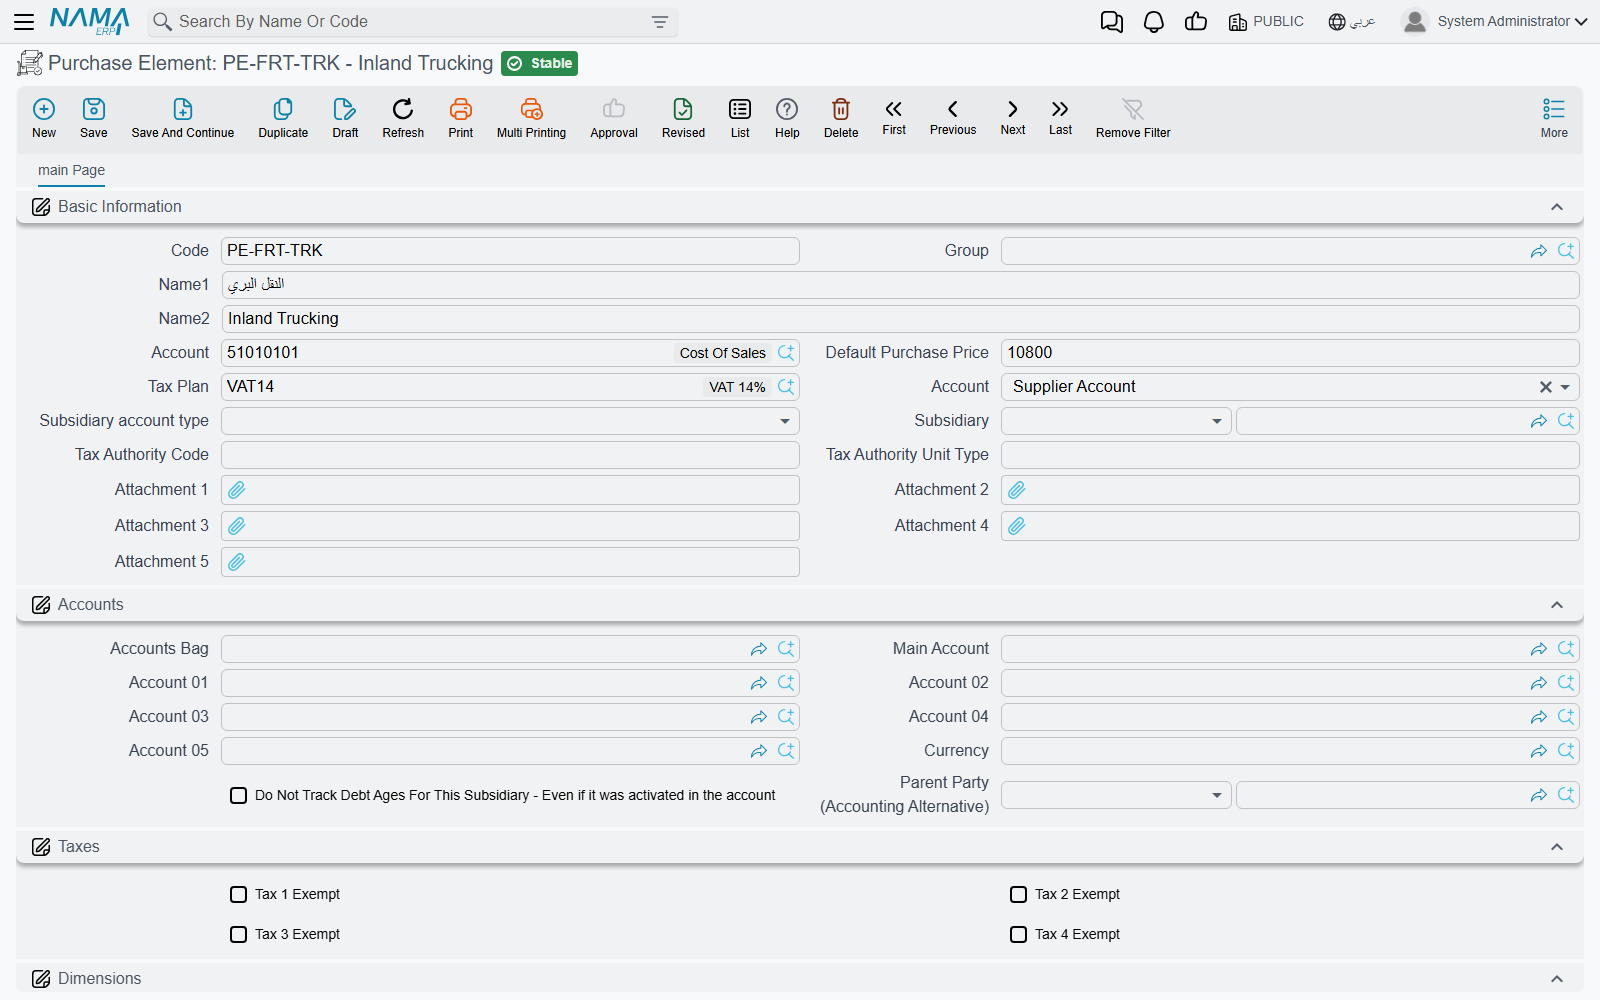Open the List view
1600x1000 pixels.
tap(740, 118)
